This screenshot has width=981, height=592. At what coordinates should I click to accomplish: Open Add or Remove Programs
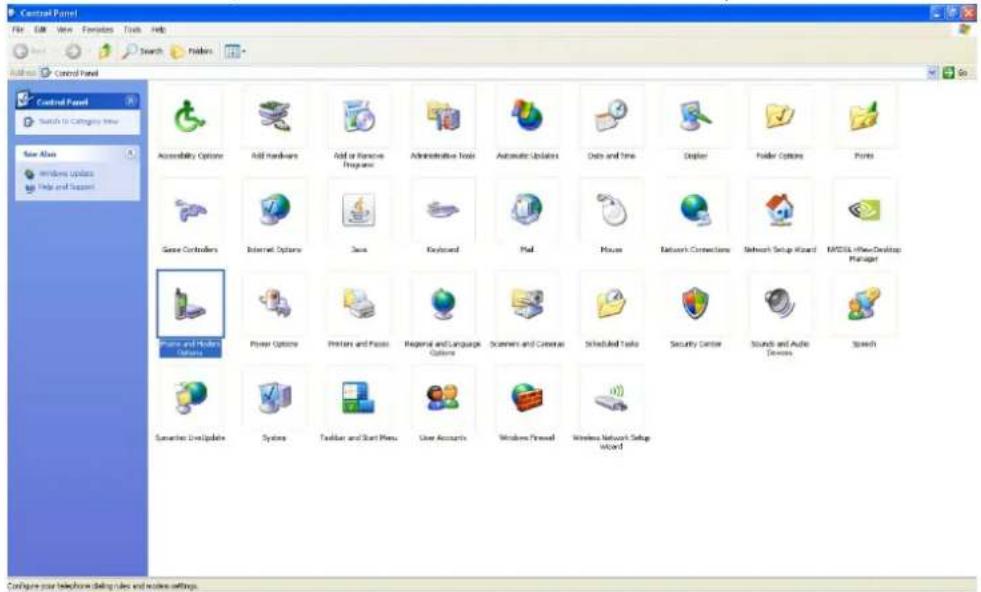[x=358, y=117]
